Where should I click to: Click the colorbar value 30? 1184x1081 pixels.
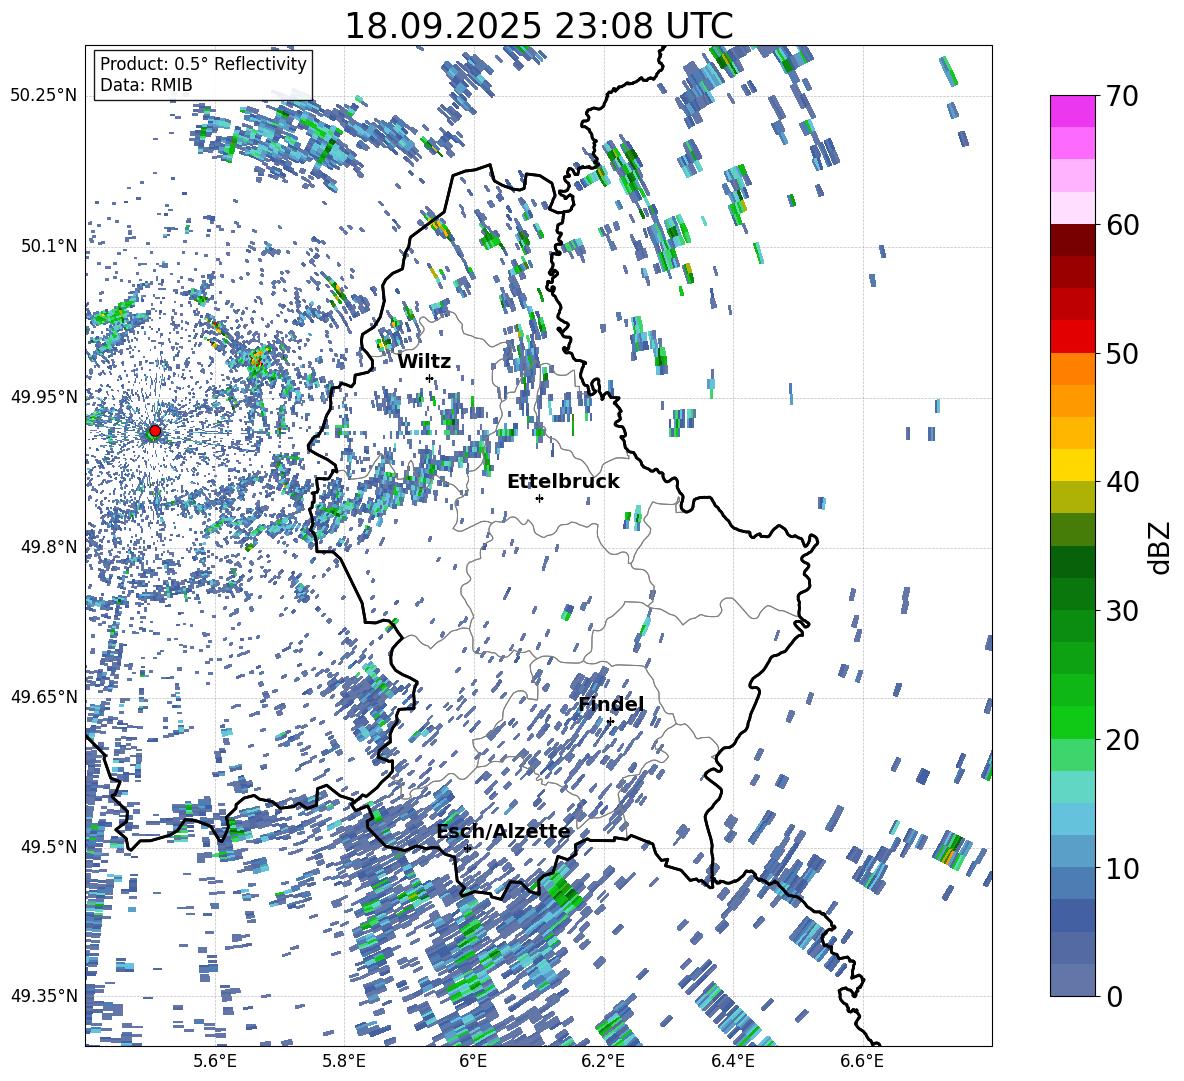point(1122,611)
